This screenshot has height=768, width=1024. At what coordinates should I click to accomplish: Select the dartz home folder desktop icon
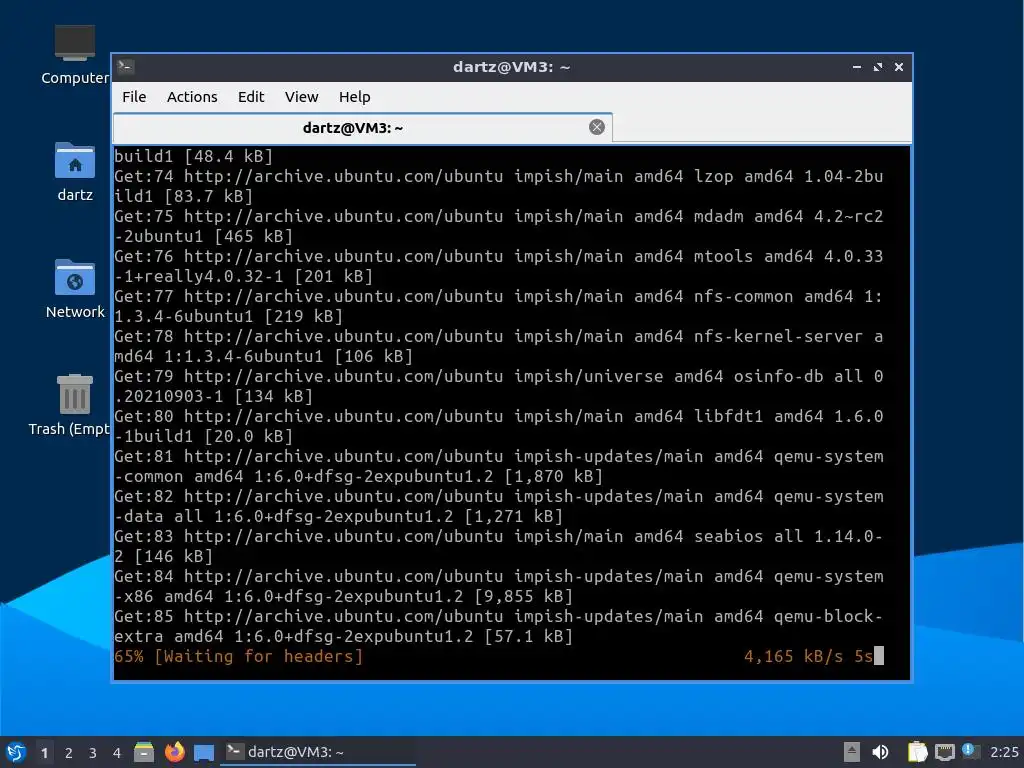[x=74, y=172]
